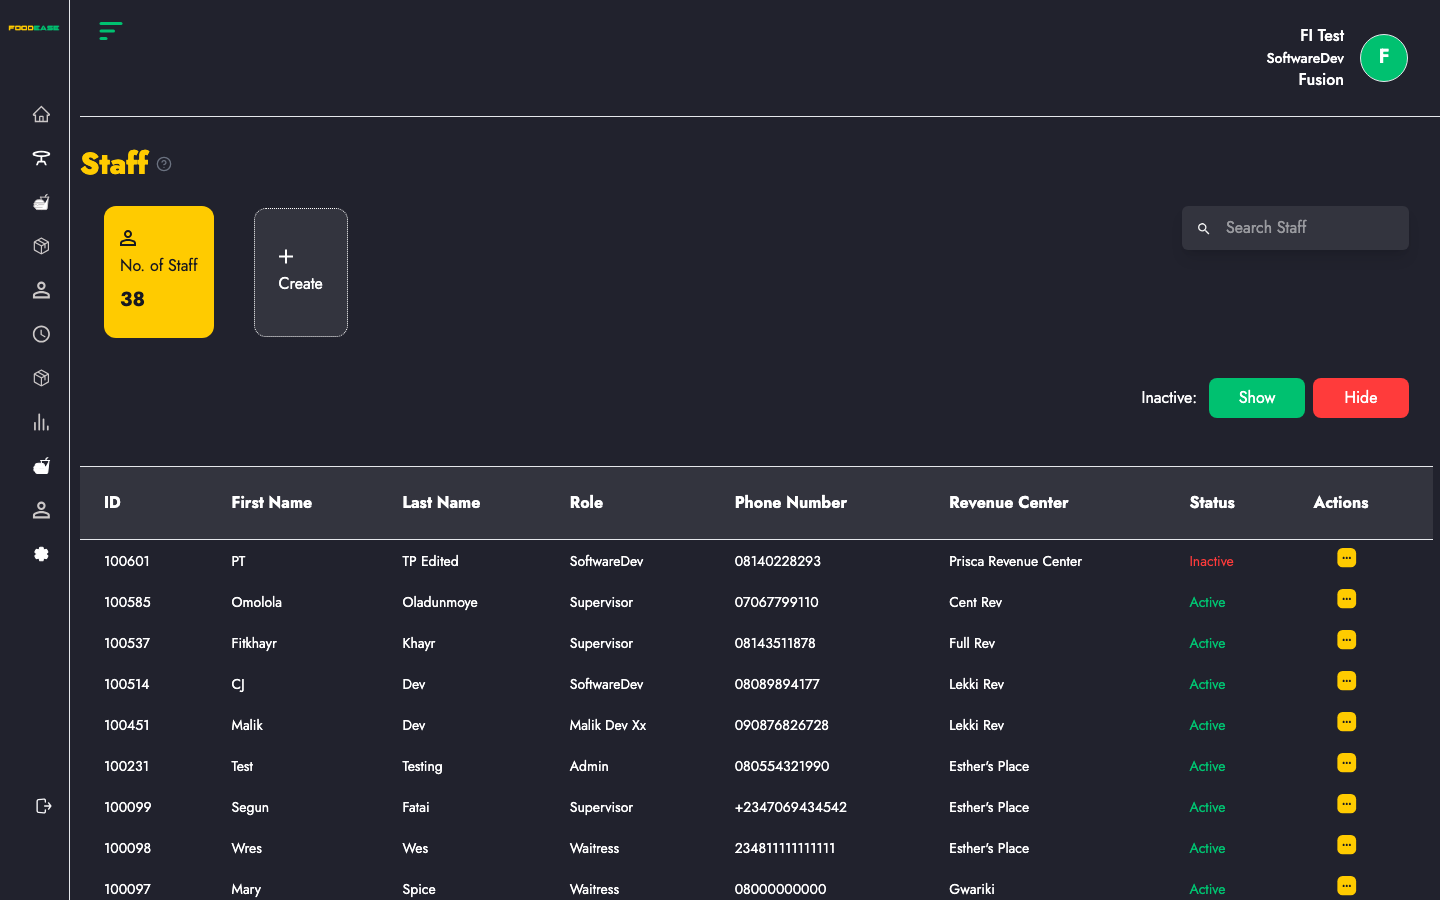The image size is (1440, 900).
Task: Click into the Search Staff field
Action: pyautogui.click(x=1295, y=228)
